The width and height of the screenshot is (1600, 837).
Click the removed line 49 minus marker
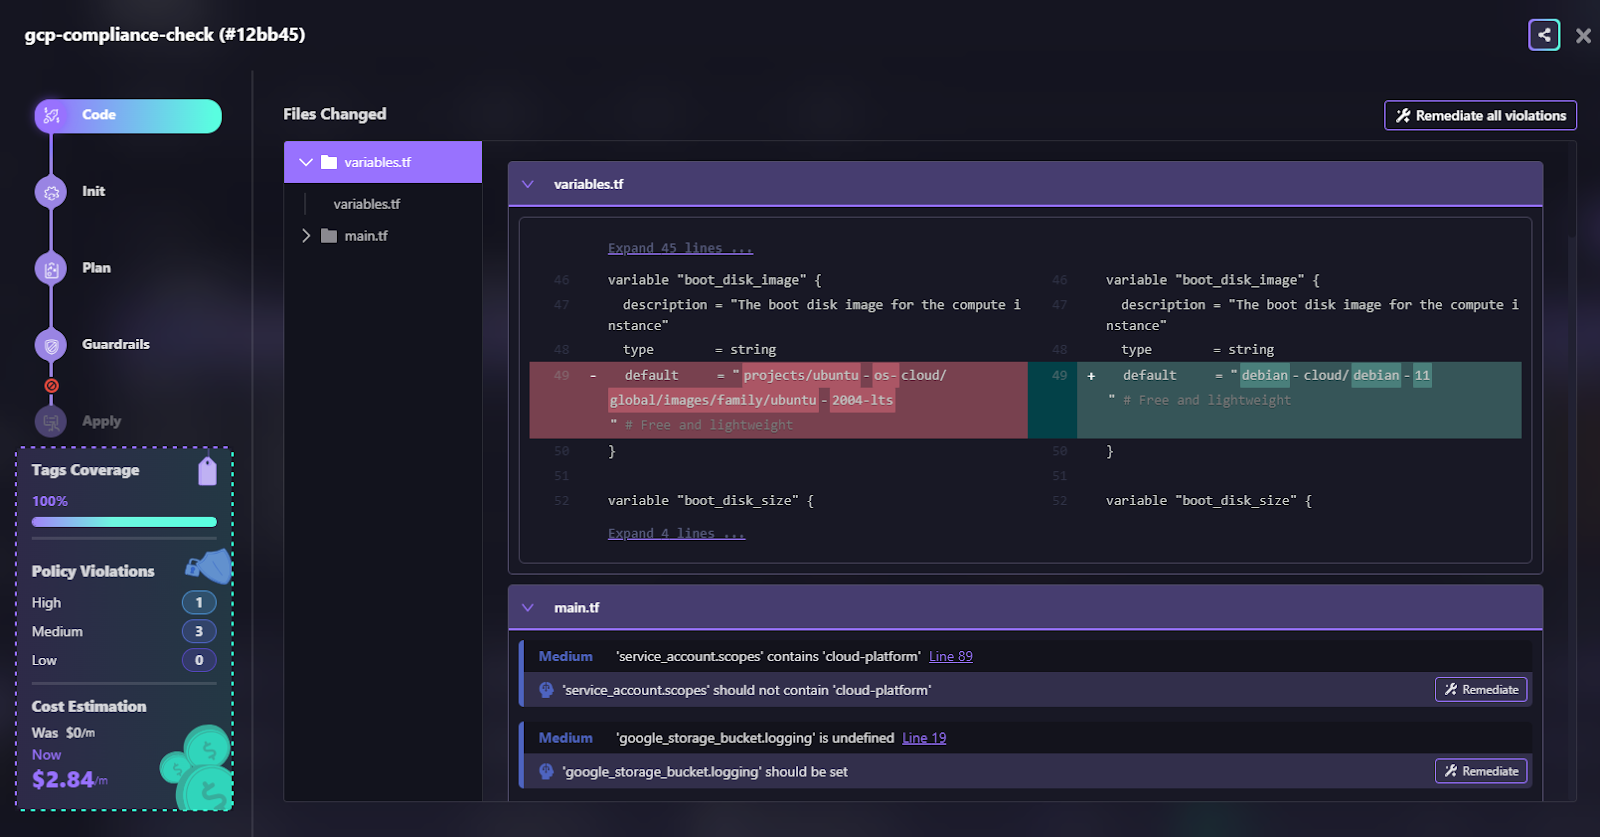point(594,376)
